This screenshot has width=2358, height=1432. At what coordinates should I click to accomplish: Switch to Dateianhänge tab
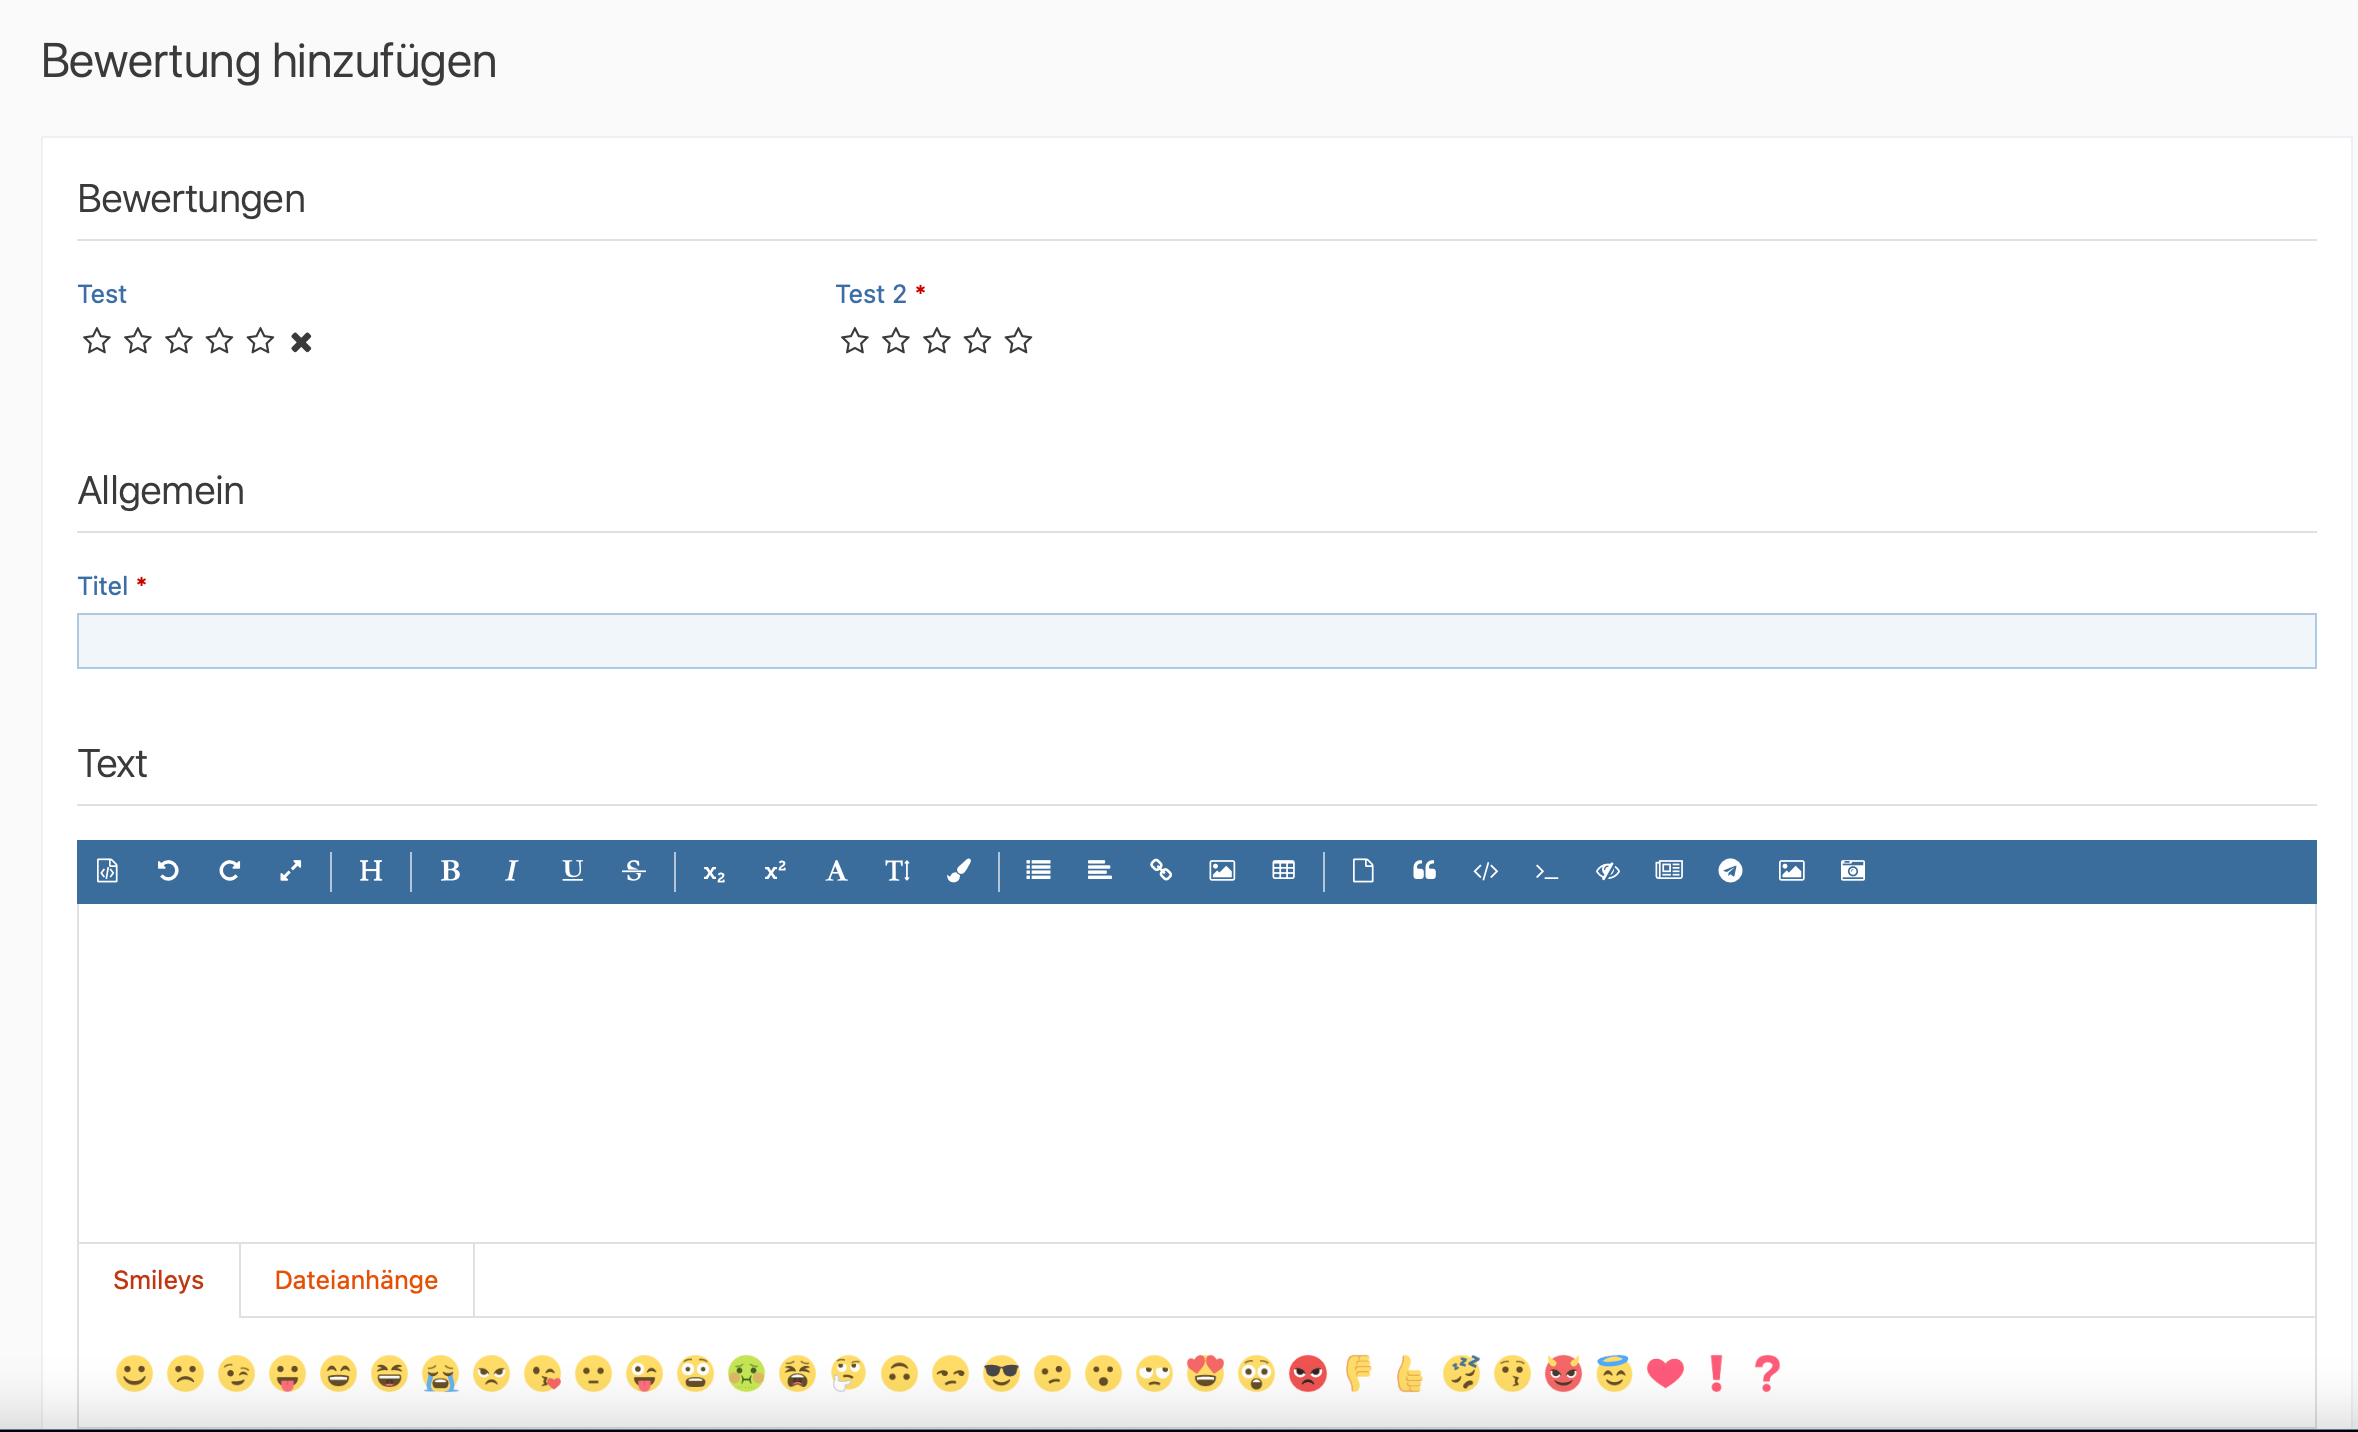click(356, 1280)
